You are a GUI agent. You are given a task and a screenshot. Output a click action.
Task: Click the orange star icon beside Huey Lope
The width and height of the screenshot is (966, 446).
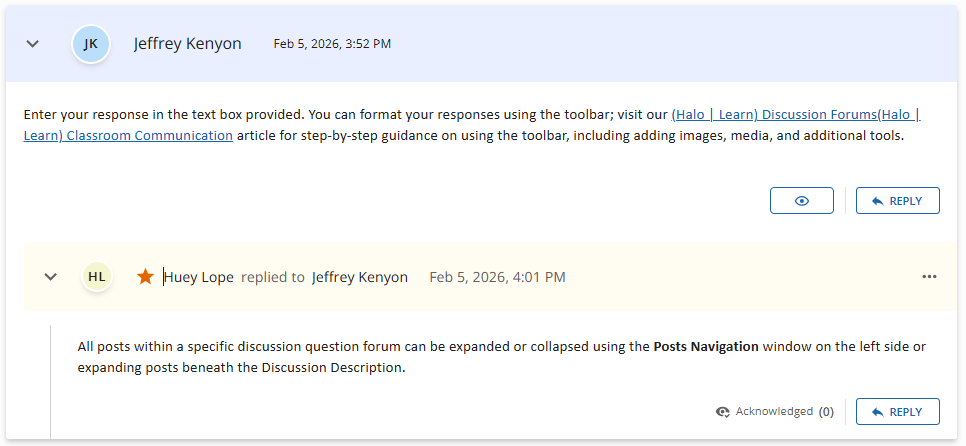tap(146, 277)
